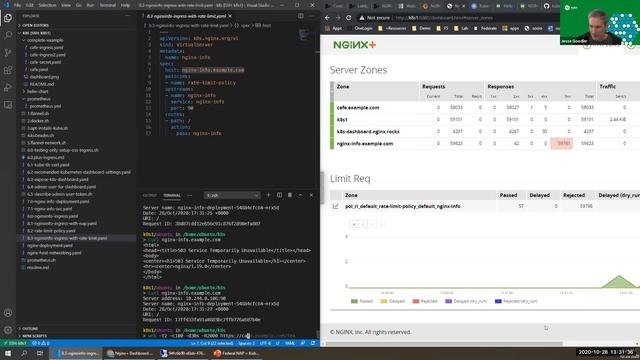Viewport: 640px width, 360px height.
Task: Toggle Rejected (dry_run) series in legend
Action: tap(516, 301)
